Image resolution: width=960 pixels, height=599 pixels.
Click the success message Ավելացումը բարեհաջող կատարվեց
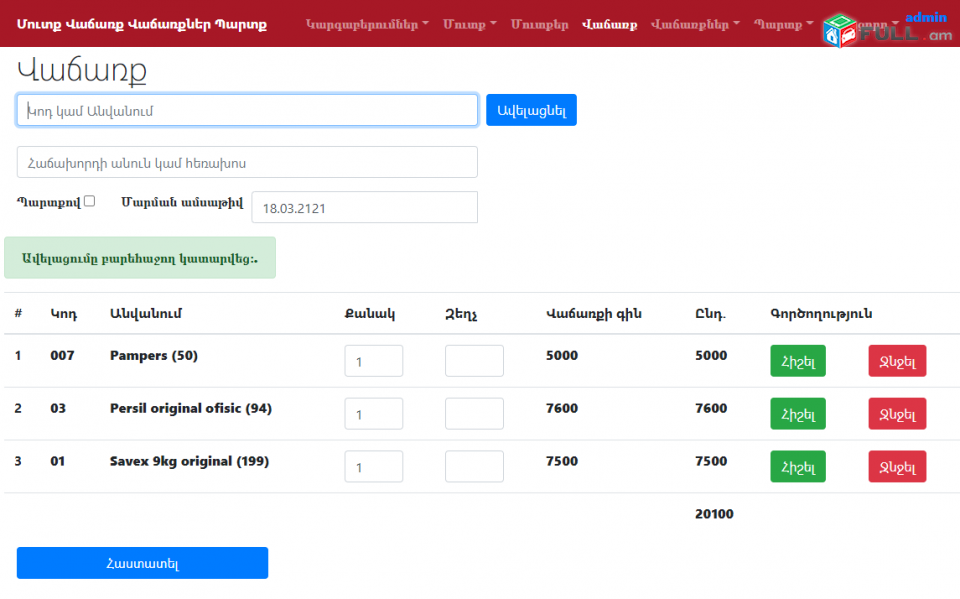click(x=140, y=258)
